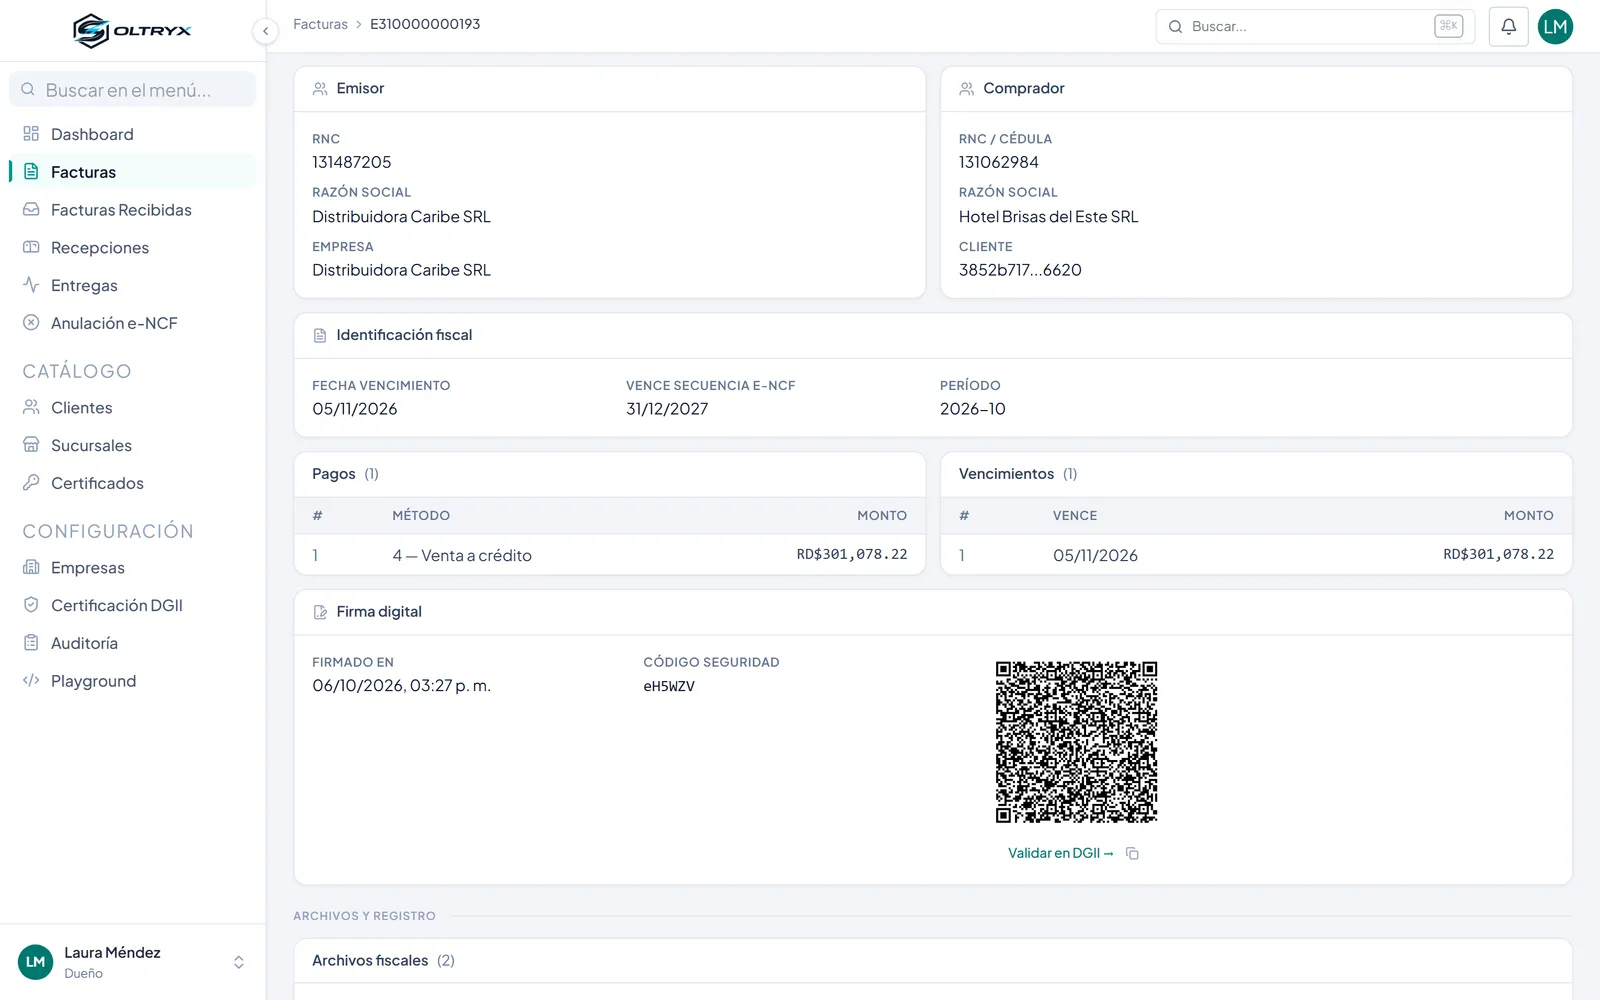Open Entregas page

132,286
